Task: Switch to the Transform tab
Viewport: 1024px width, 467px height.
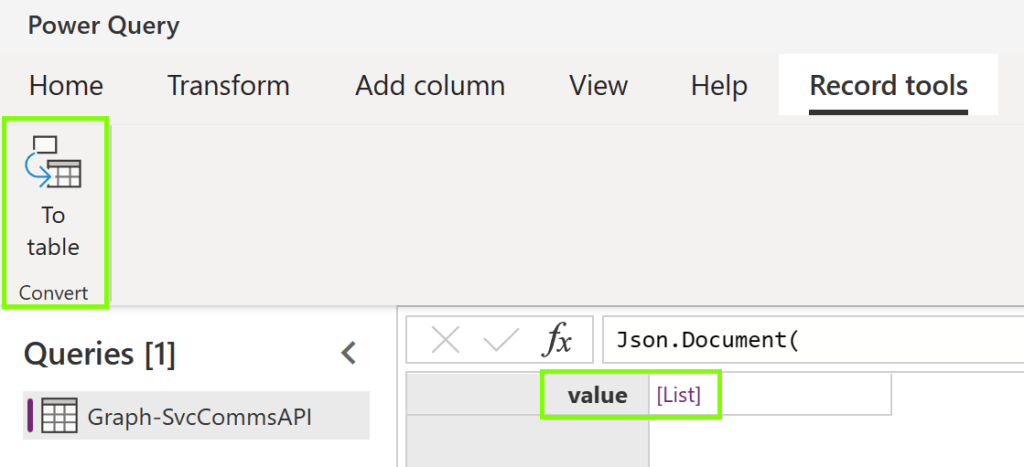Action: pyautogui.click(x=228, y=86)
